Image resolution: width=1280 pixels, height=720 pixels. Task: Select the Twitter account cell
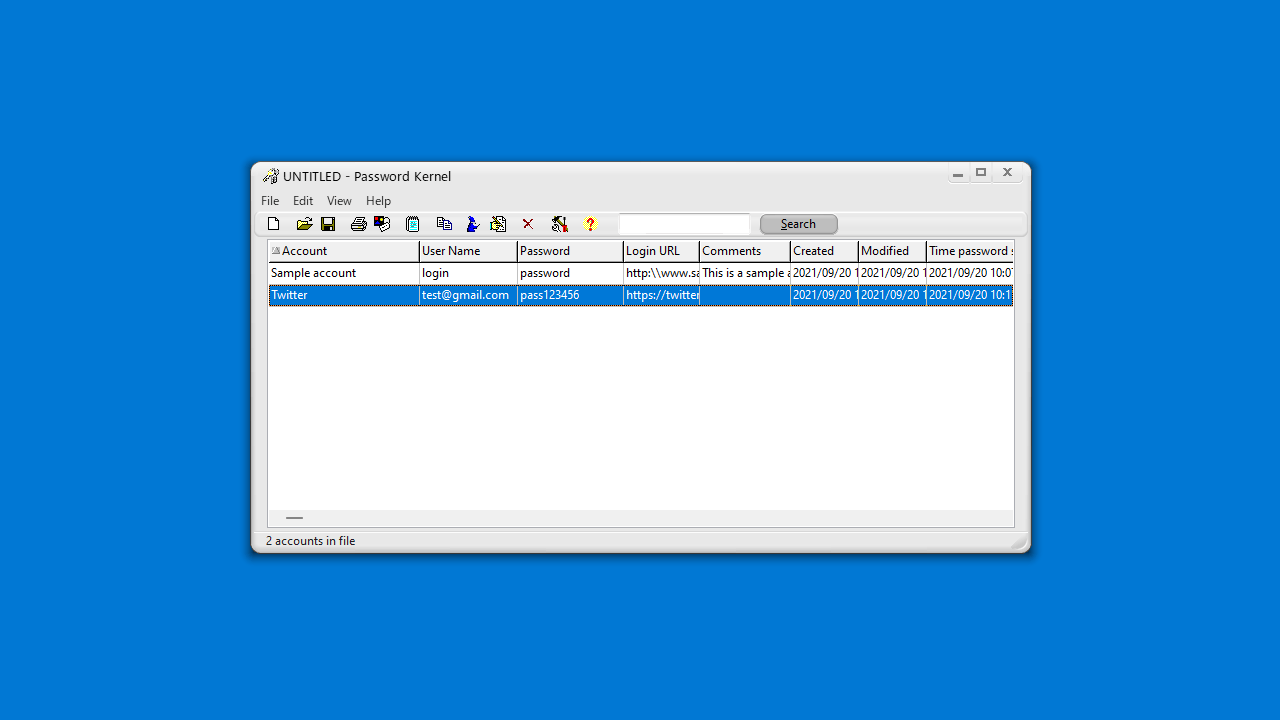click(x=343, y=295)
